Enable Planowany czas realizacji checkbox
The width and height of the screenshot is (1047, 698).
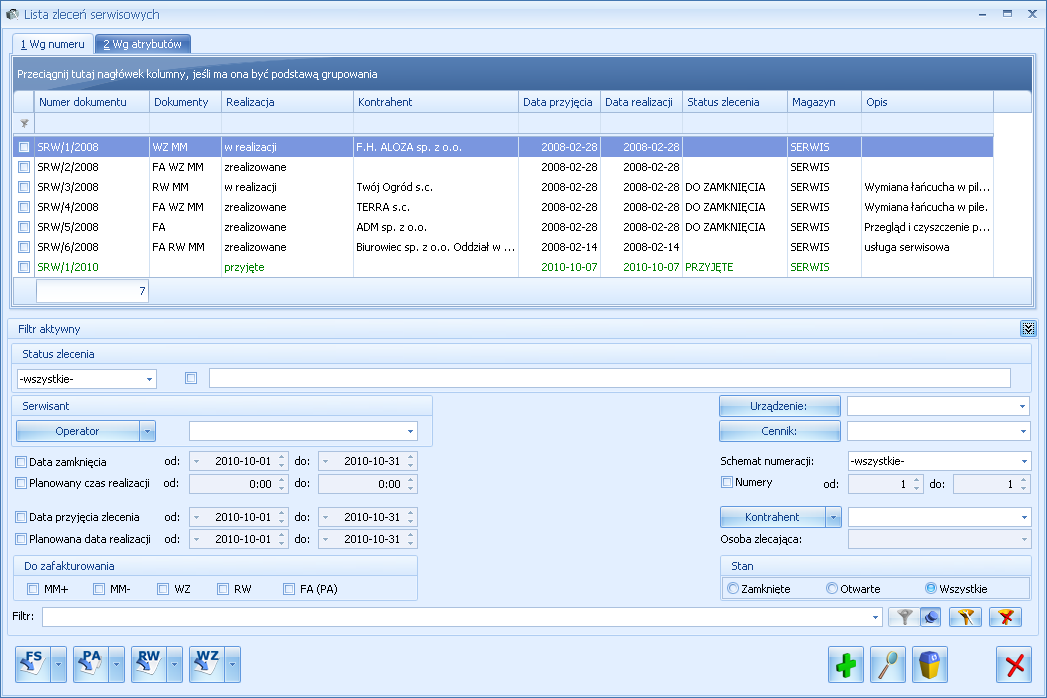21,483
